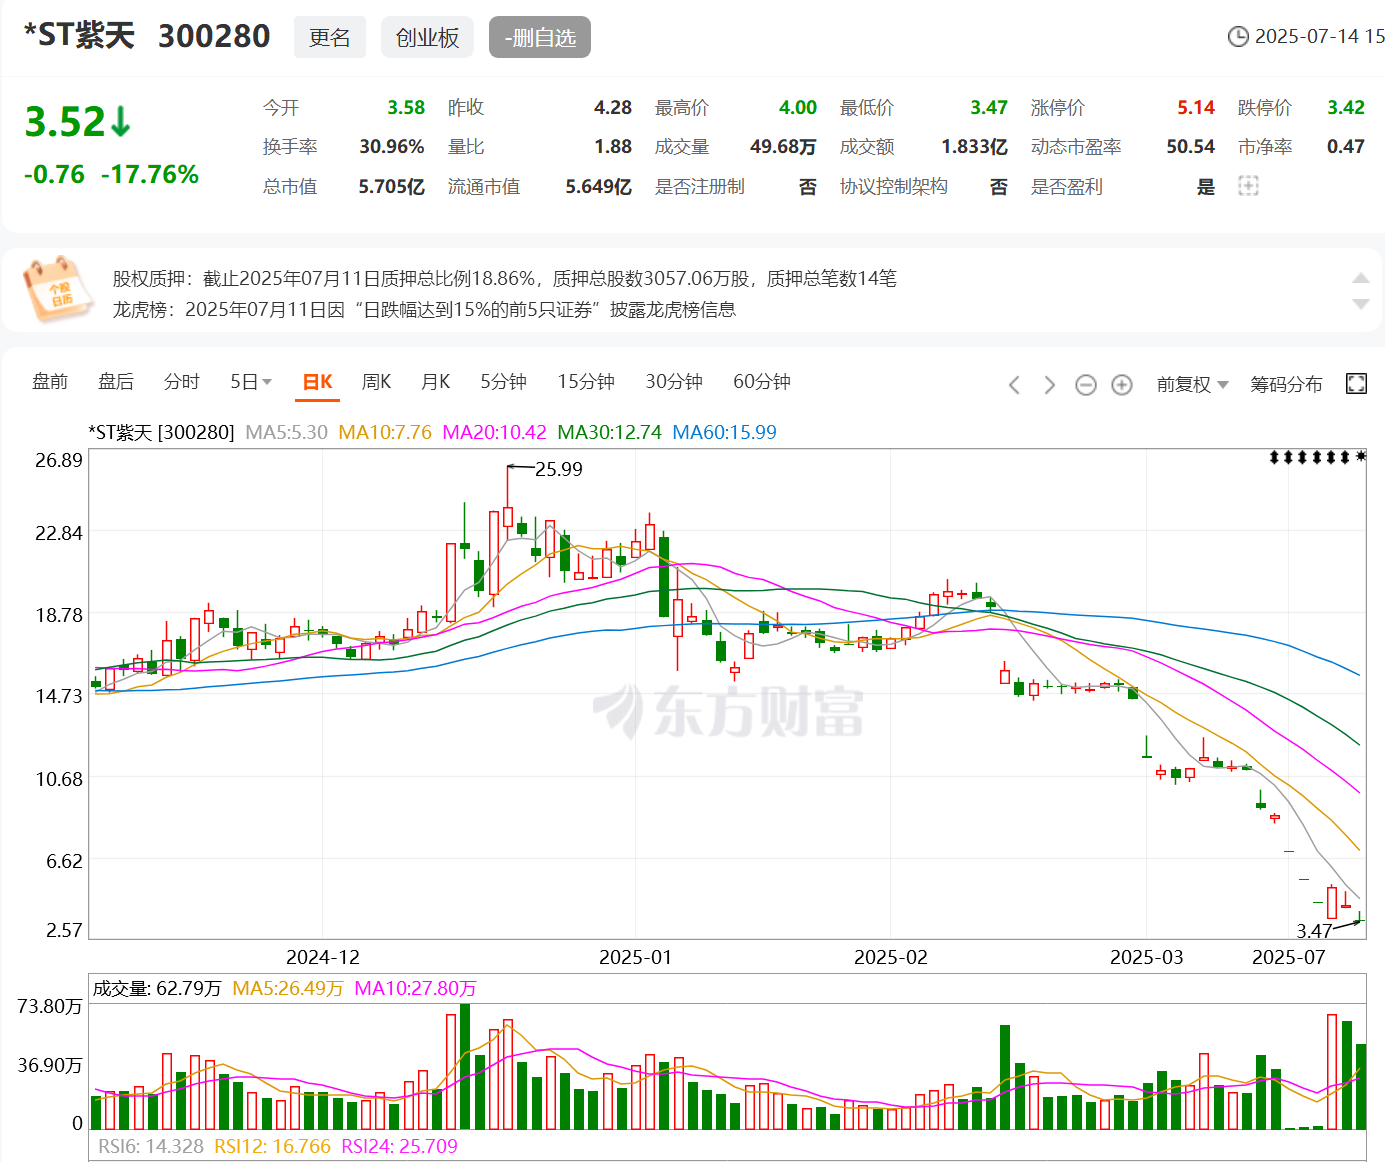Click the RSI24: 25.709 label
Viewport: 1385px width, 1162px height.
(399, 1147)
